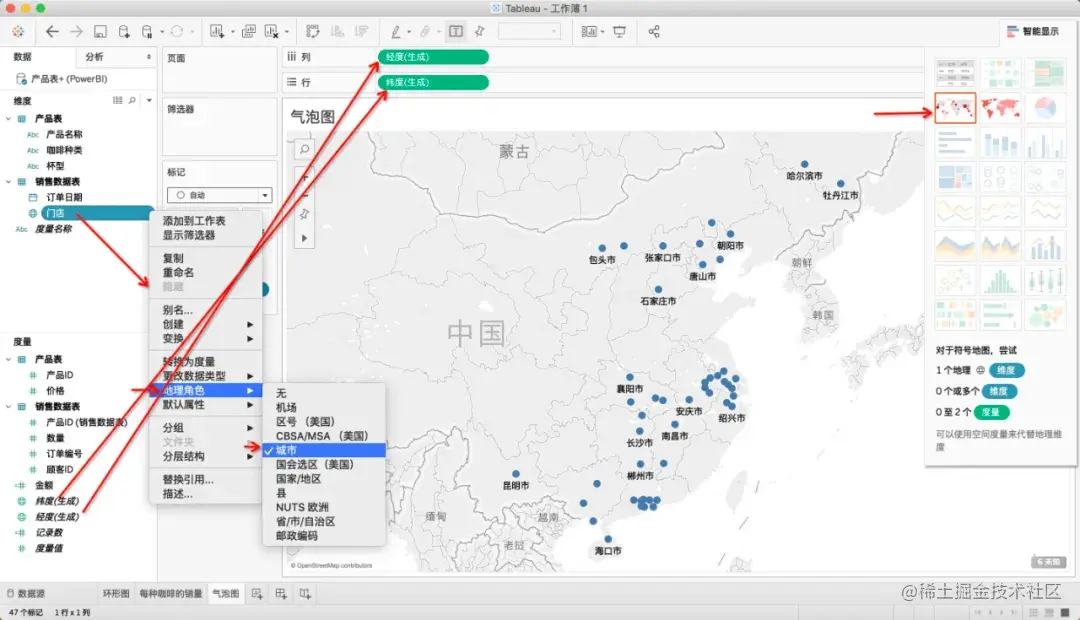Click the 经度(生成) pill on columns shelf
The width and height of the screenshot is (1080, 620).
[433, 57]
